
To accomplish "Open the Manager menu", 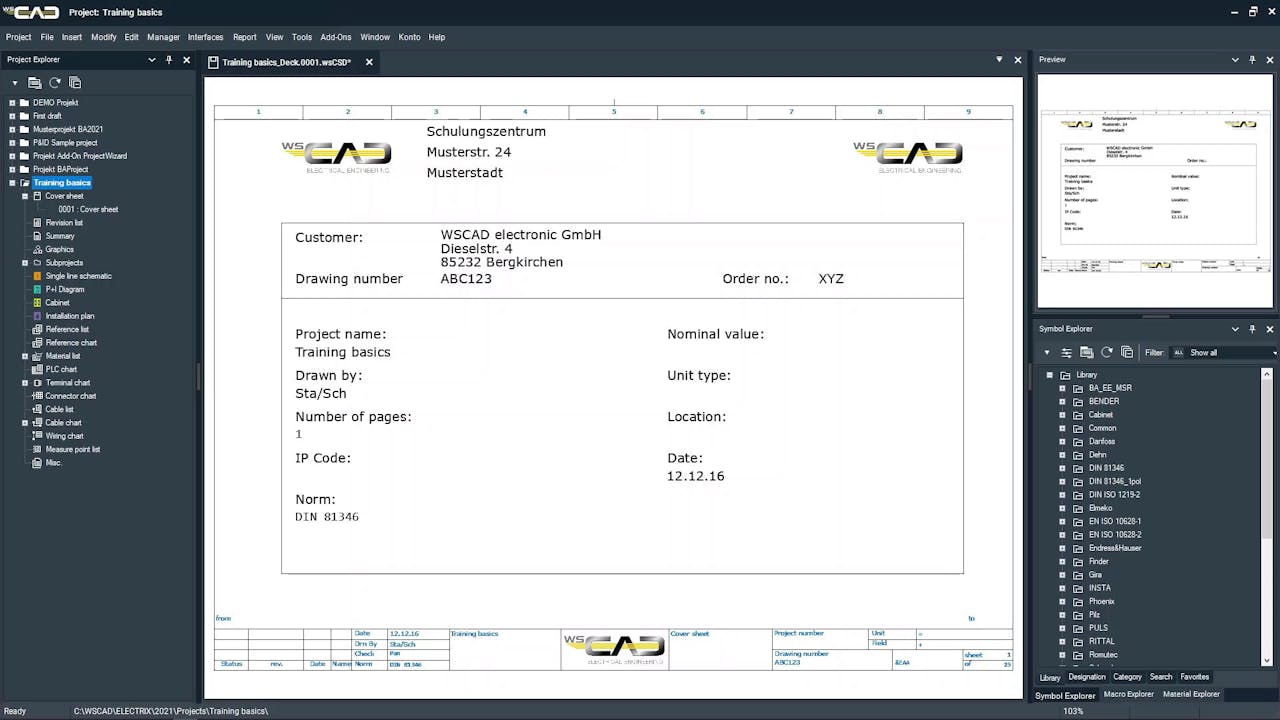I will [x=163, y=37].
